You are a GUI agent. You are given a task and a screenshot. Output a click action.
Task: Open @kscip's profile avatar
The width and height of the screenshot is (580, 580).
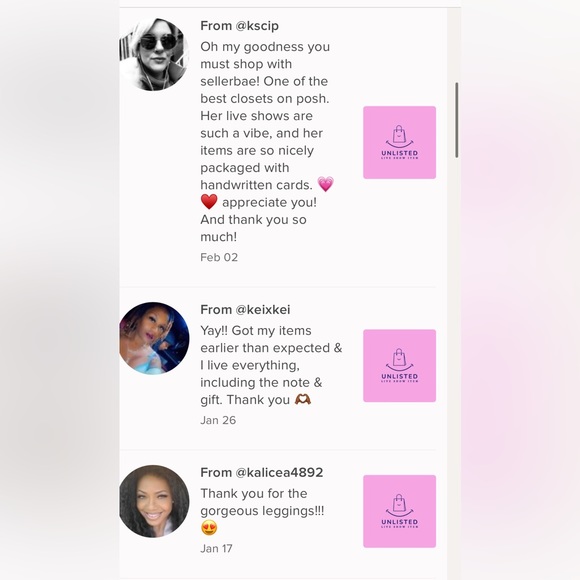[154, 55]
